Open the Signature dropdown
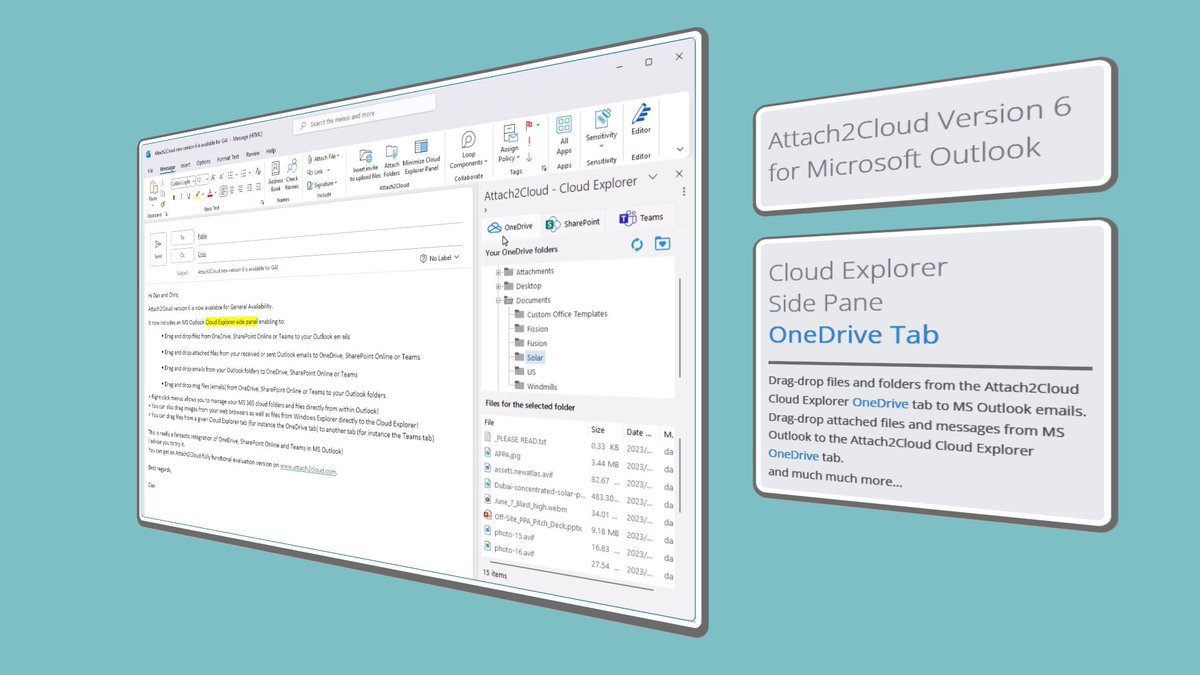The height and width of the screenshot is (675, 1200). point(322,185)
